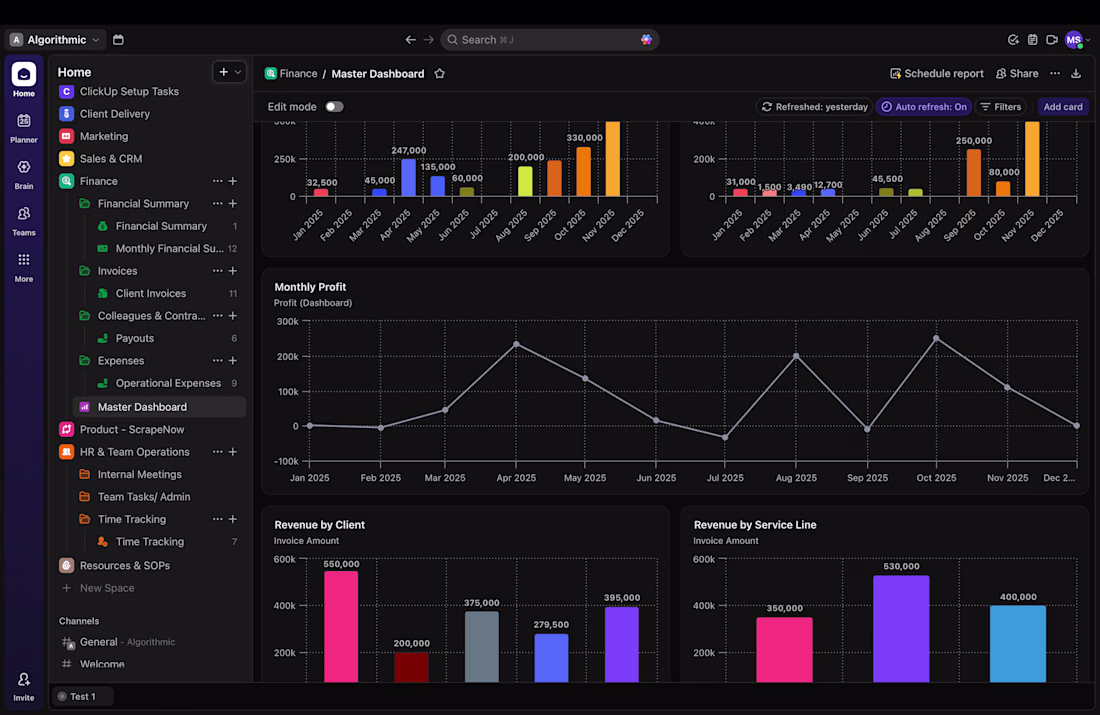Collapse the HR & Team Operations space
The image size is (1100, 715).
coord(67,452)
